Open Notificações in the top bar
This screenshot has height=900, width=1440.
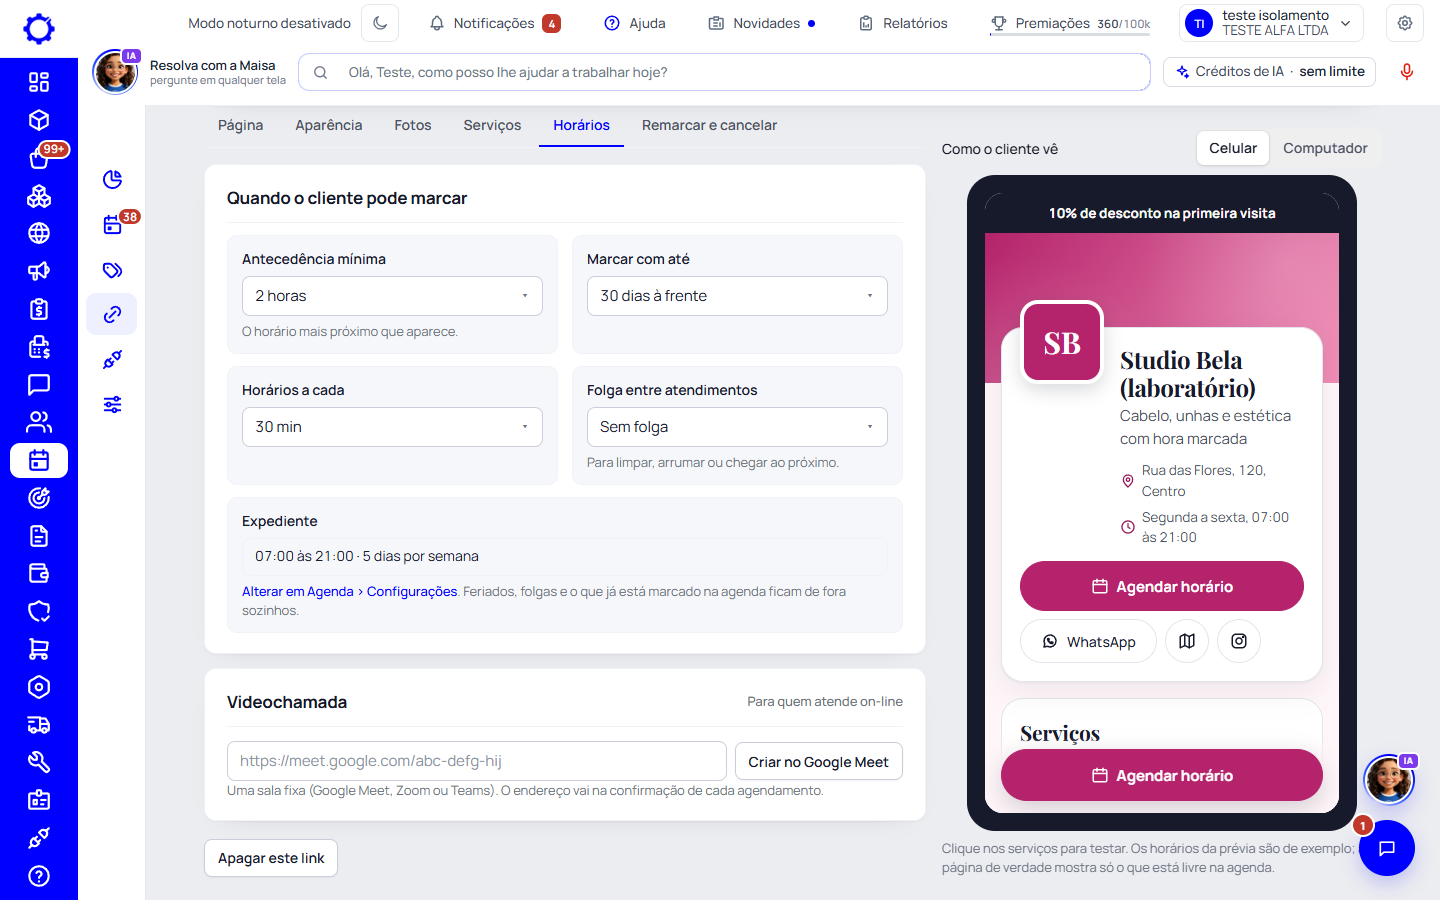point(495,23)
